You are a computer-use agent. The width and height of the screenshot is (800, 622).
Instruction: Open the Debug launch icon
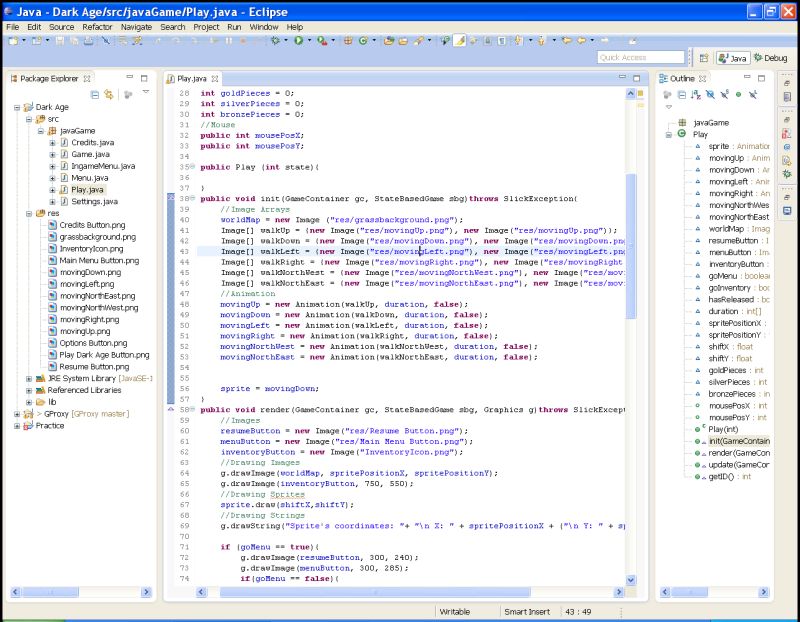pyautogui.click(x=275, y=43)
